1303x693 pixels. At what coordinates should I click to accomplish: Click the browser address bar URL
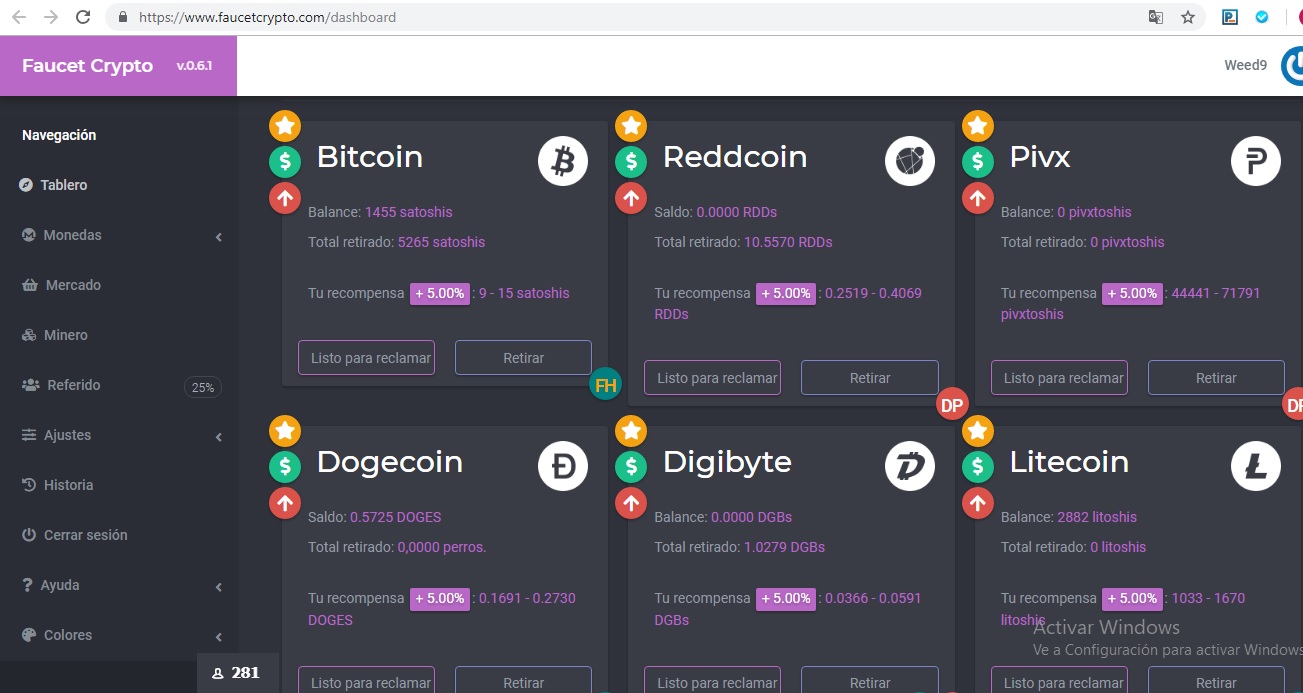267,17
